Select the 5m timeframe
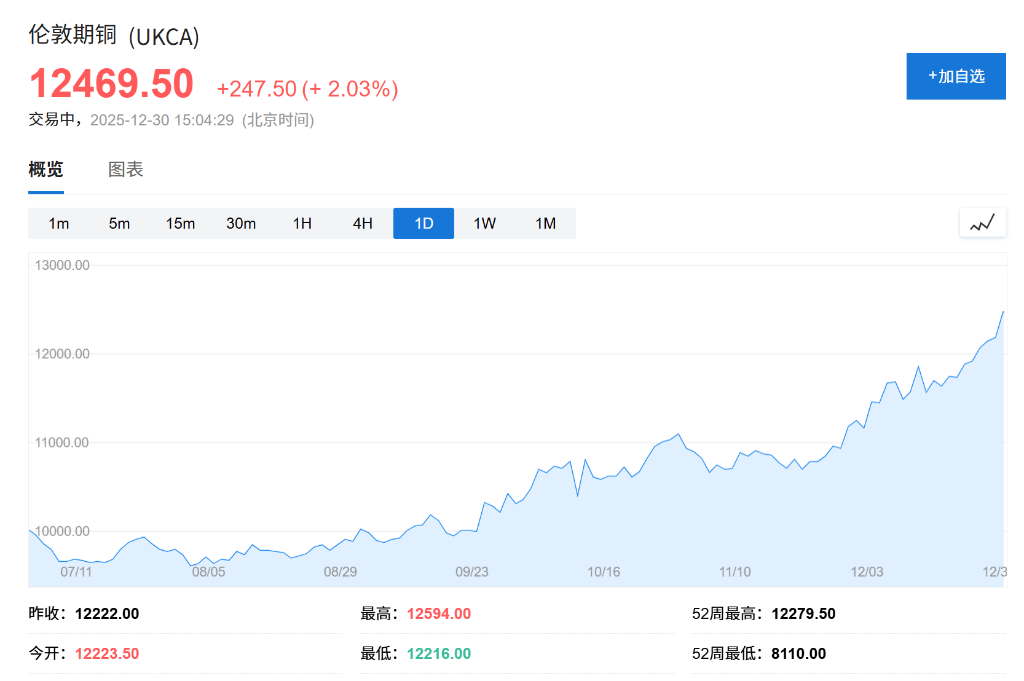 119,223
